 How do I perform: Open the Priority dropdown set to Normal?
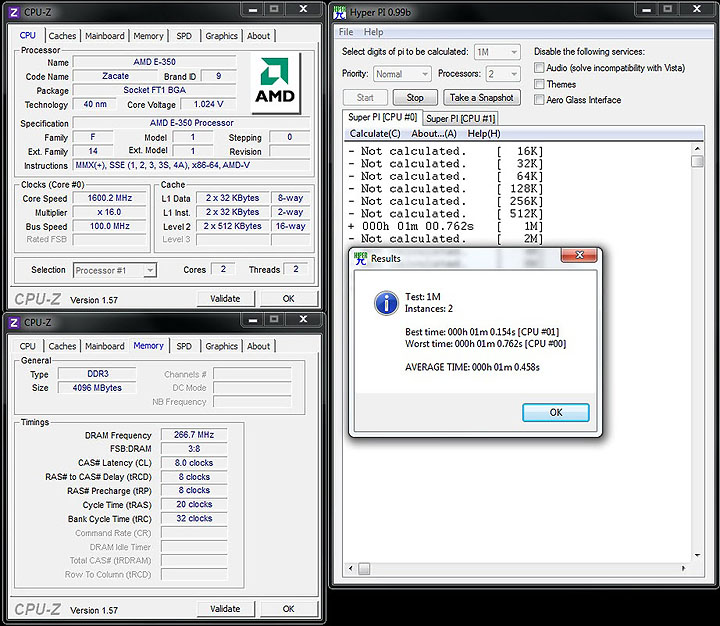coord(402,74)
